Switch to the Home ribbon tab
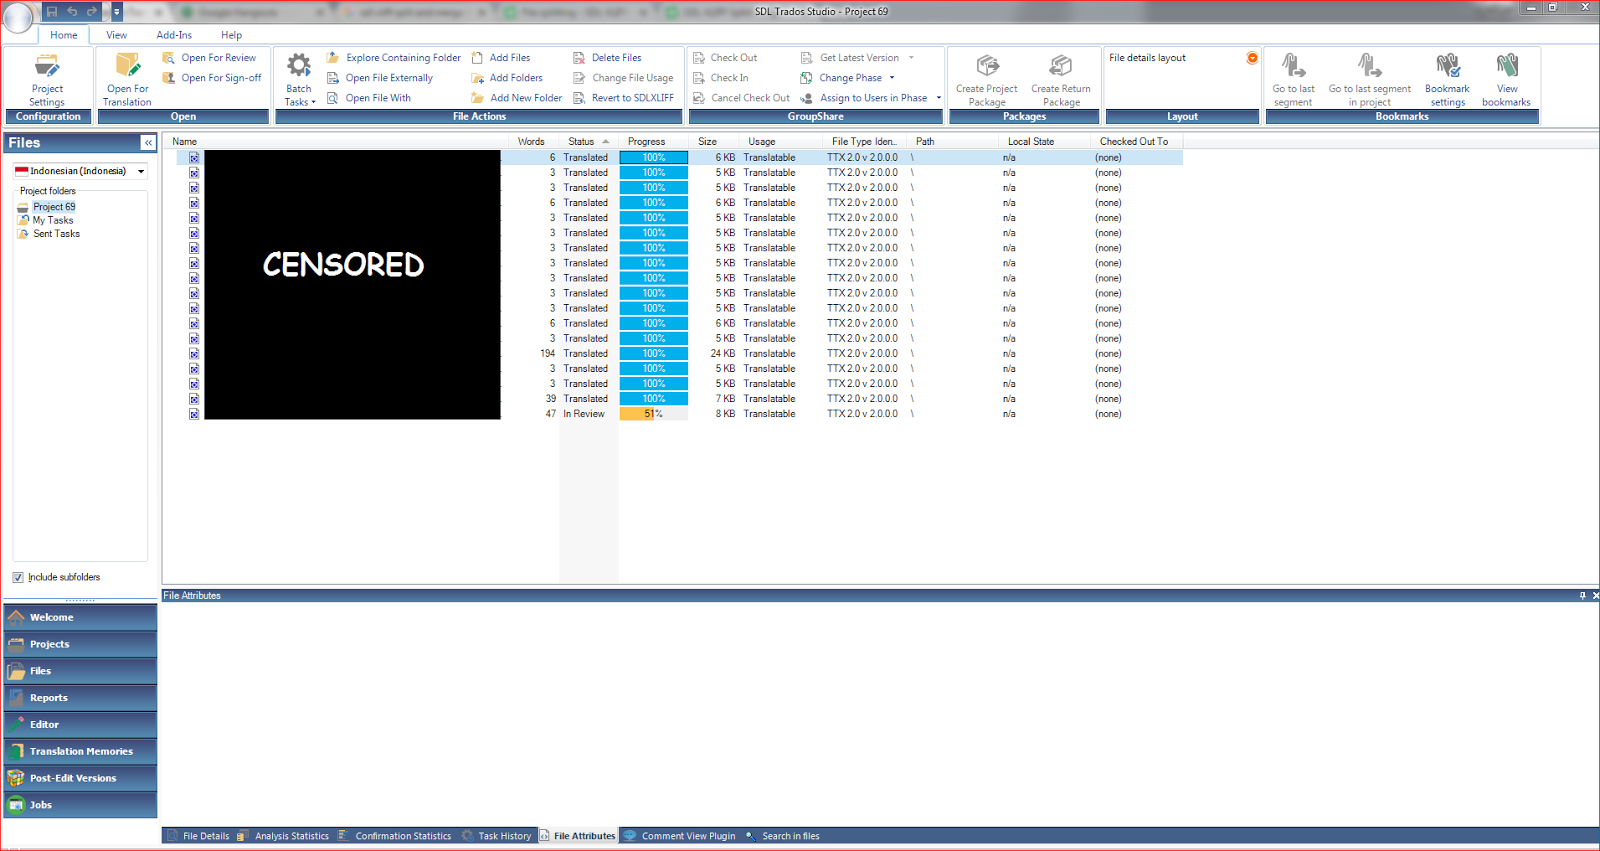 (x=64, y=35)
